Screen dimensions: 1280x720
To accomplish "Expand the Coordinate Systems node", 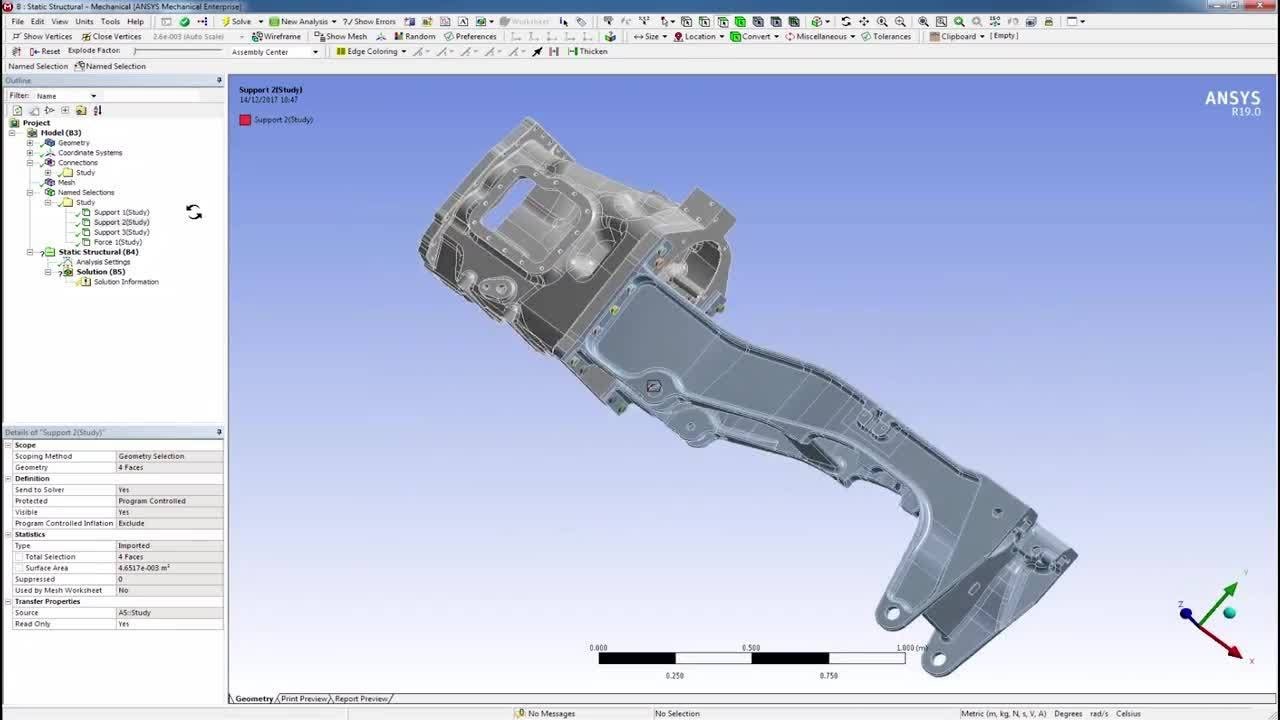I will (x=30, y=153).
